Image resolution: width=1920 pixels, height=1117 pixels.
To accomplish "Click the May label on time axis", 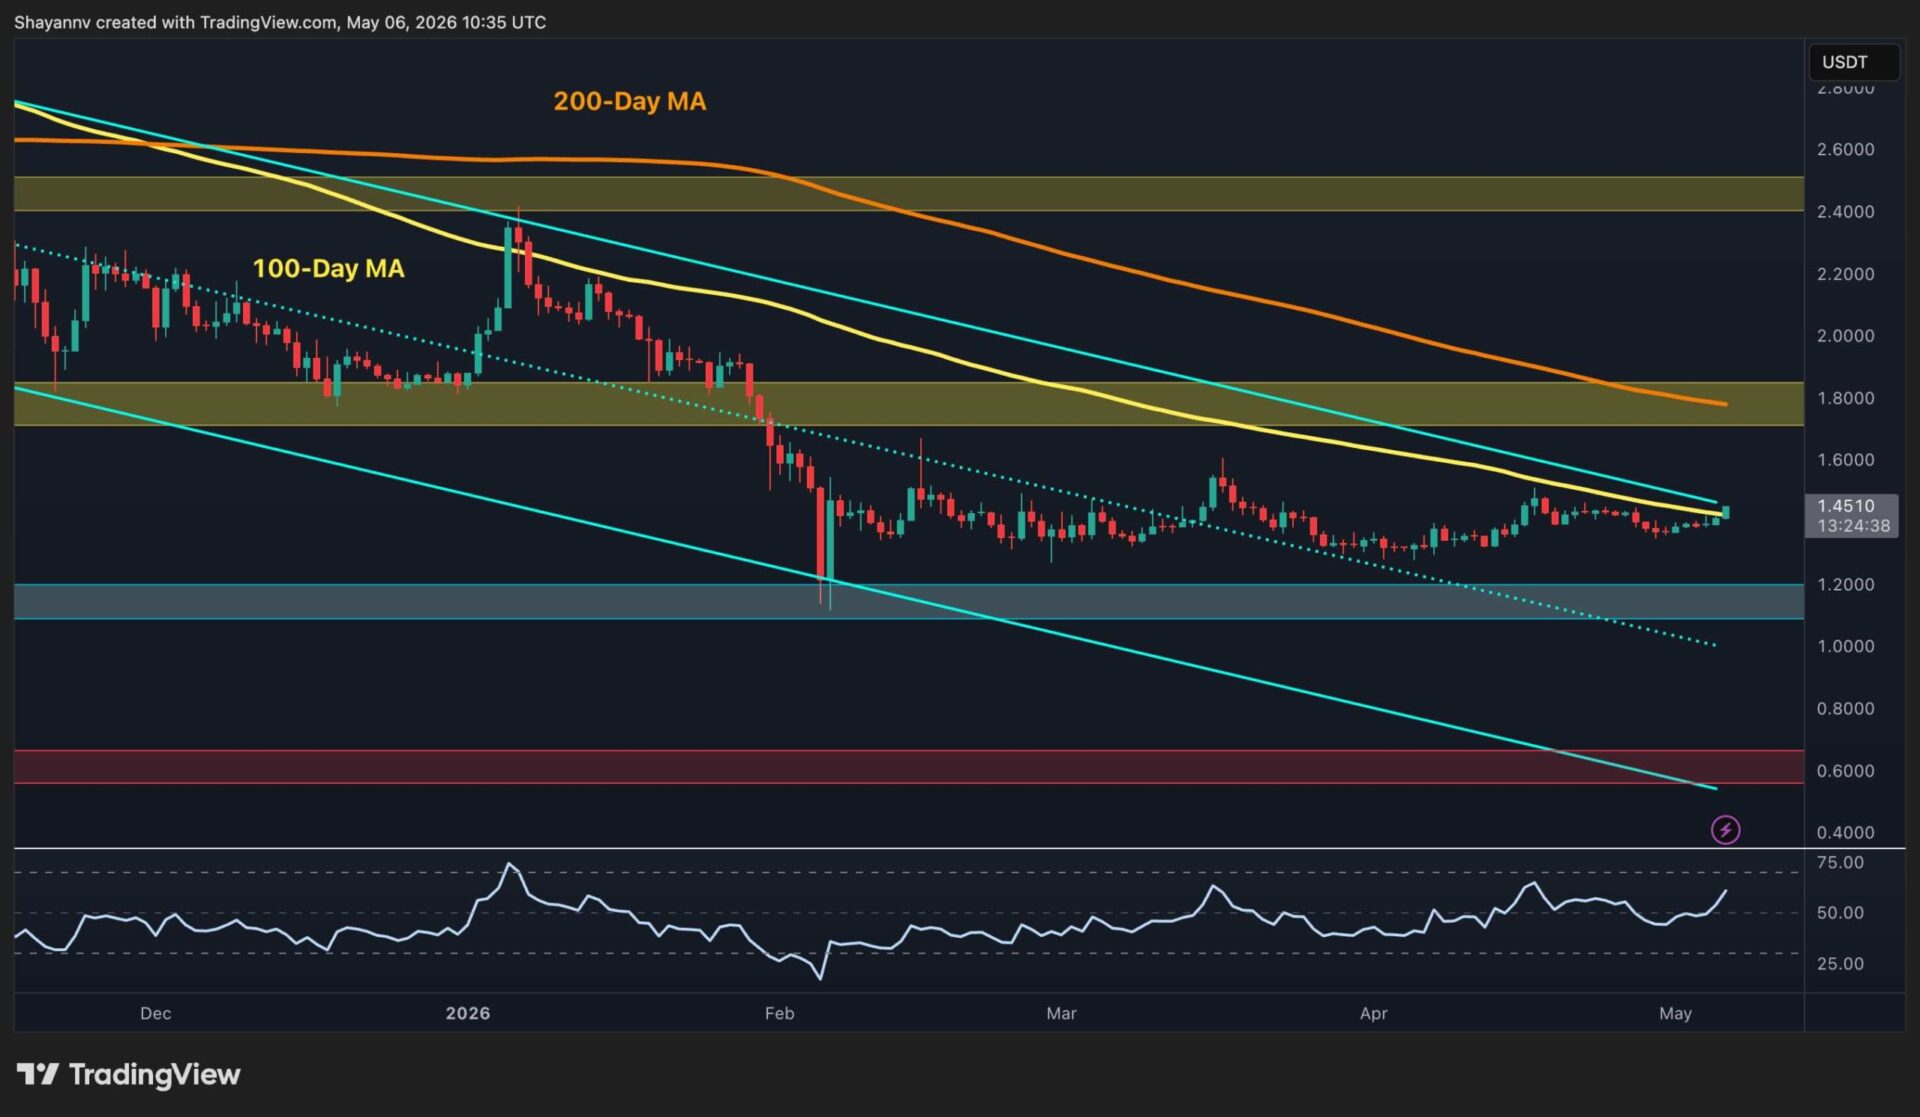I will tap(1675, 1013).
